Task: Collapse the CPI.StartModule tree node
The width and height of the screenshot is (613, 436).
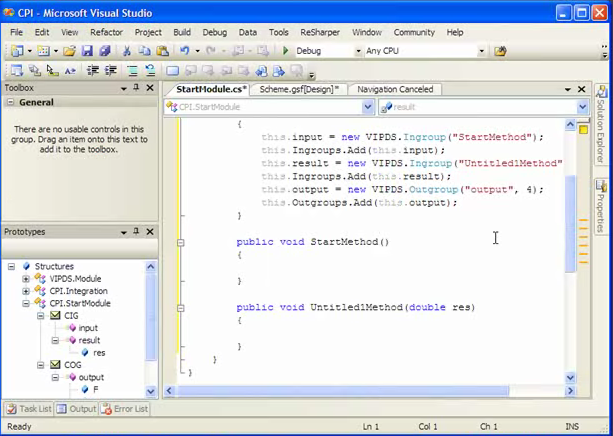Action: 26,303
